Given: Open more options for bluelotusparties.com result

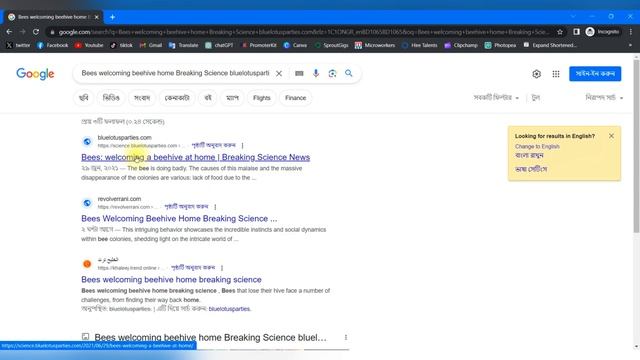Looking at the screenshot, I should 242,145.
